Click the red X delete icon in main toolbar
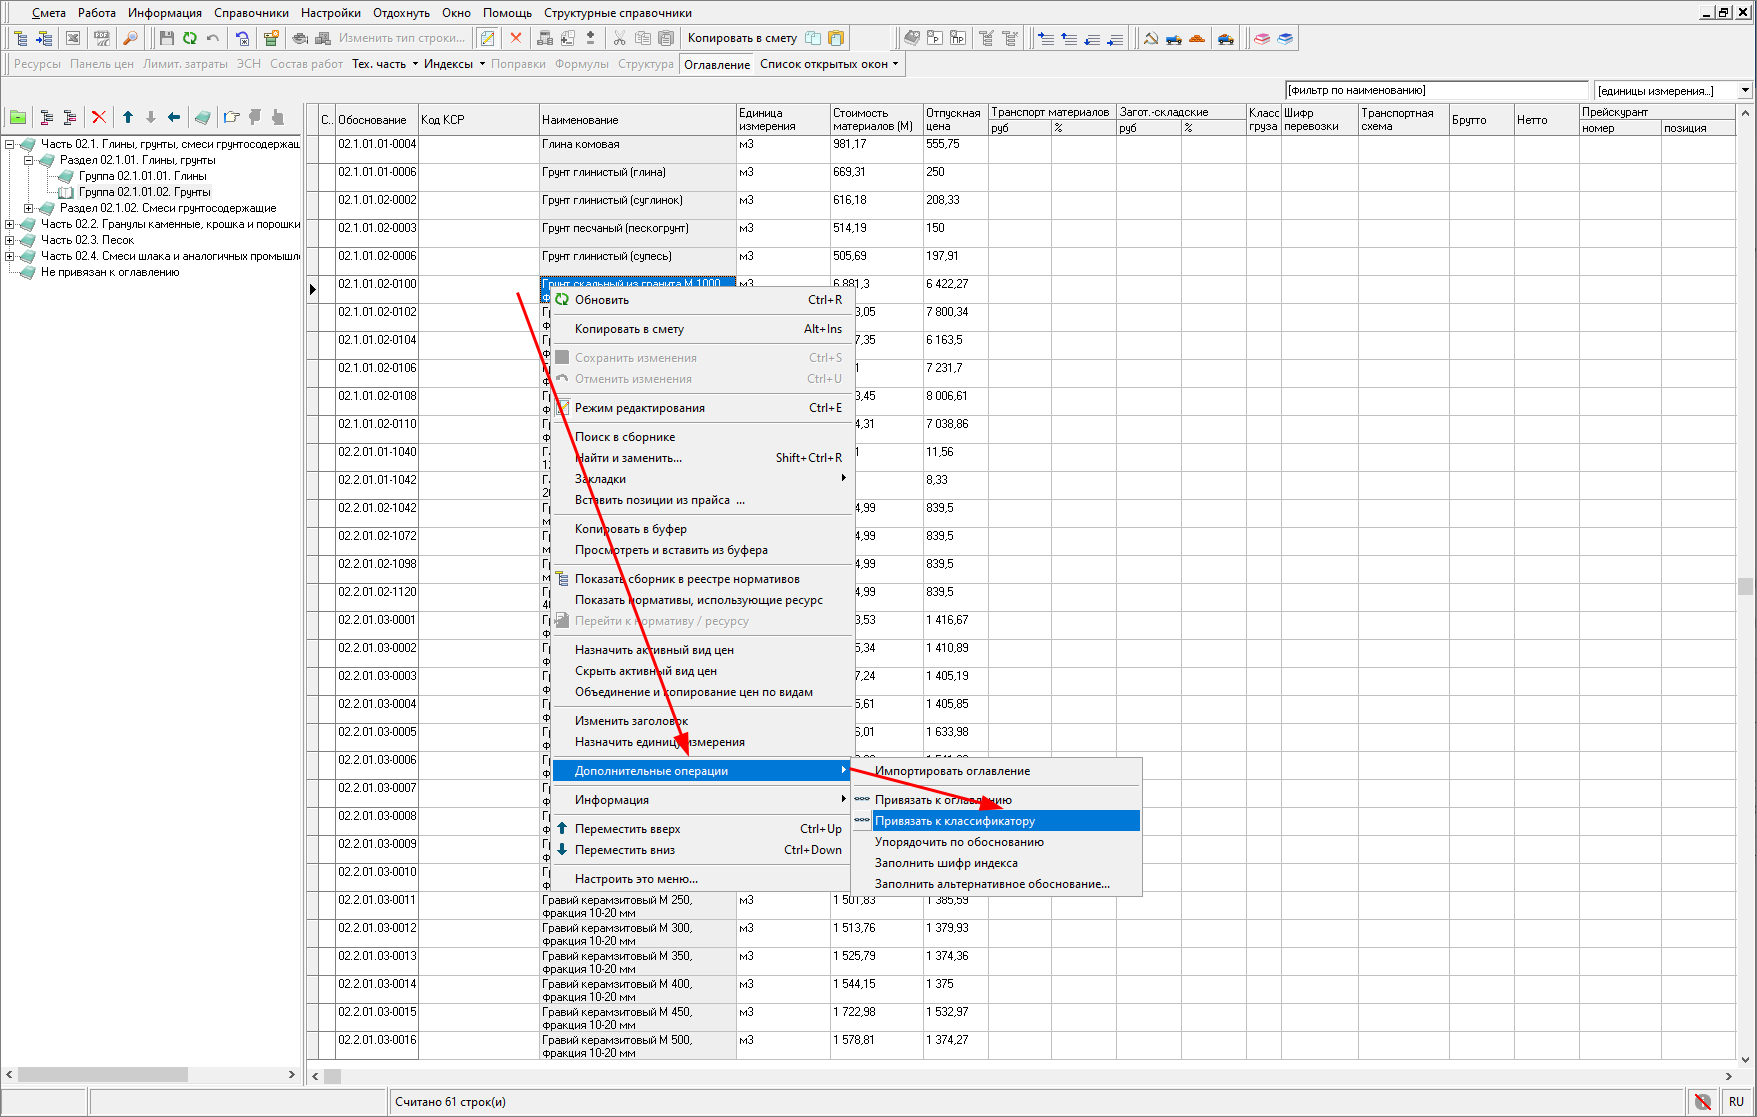The image size is (1757, 1117). point(516,38)
